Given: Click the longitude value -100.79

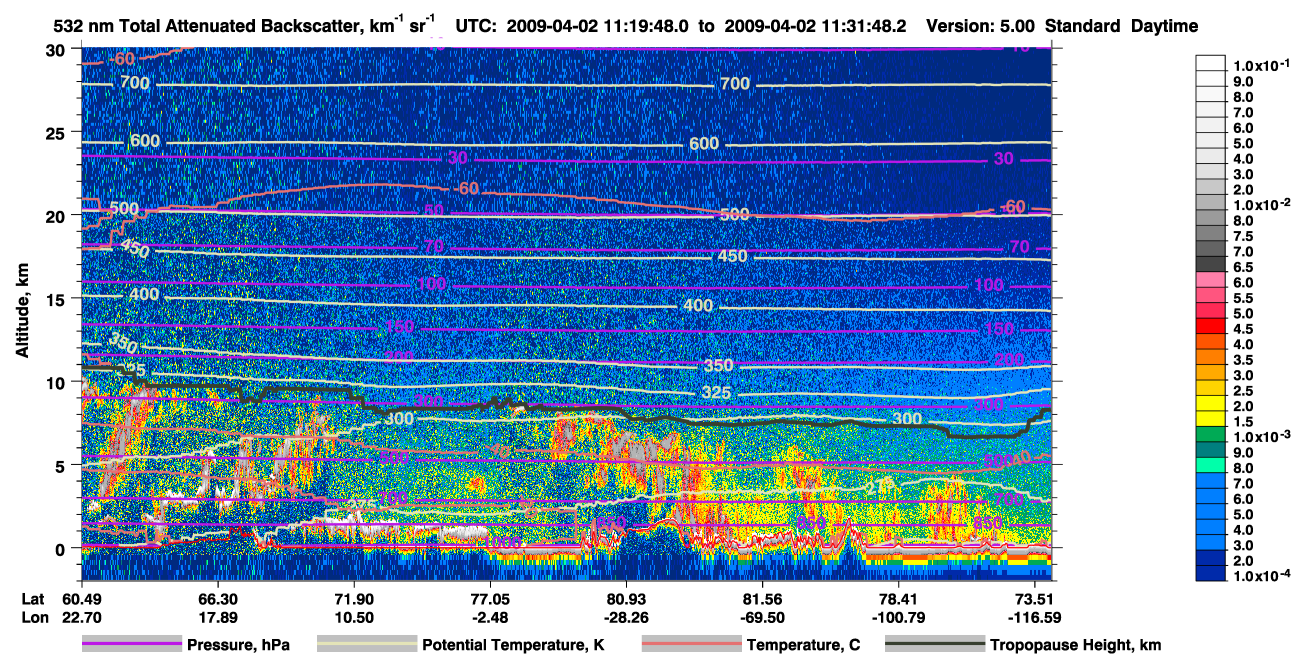Looking at the screenshot, I should [x=899, y=617].
